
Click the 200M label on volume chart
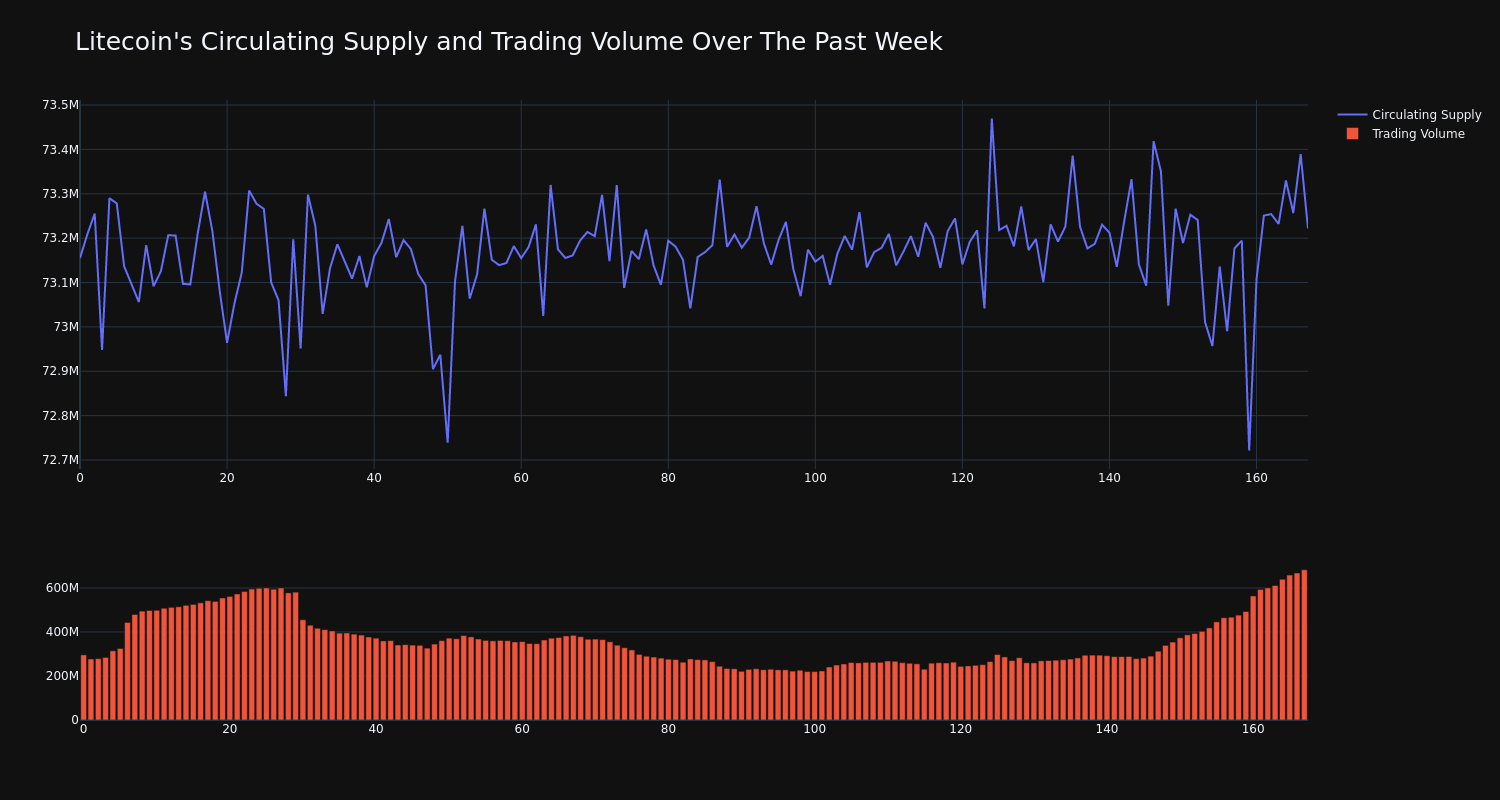pos(62,676)
